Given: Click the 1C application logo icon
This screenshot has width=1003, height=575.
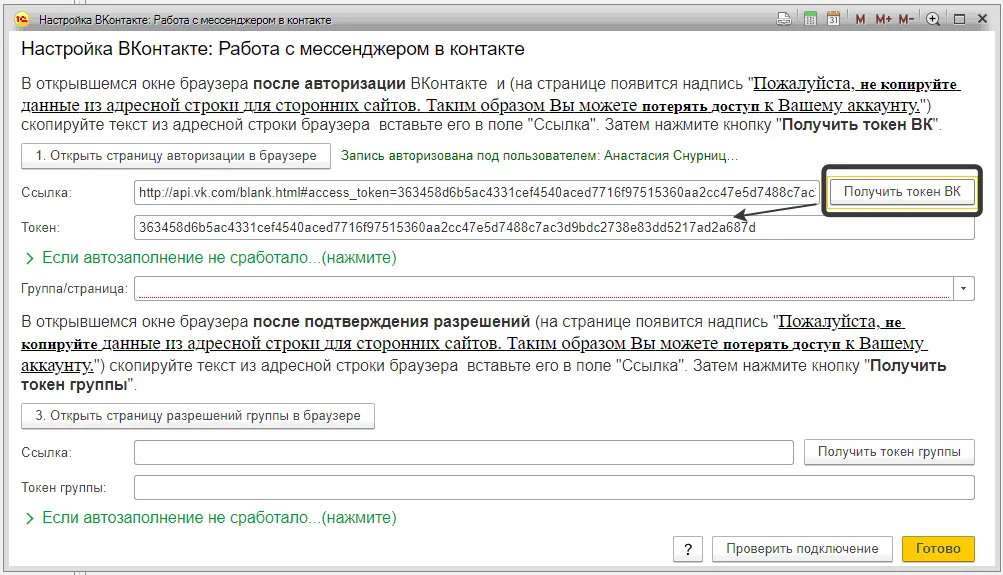Looking at the screenshot, I should [21, 19].
